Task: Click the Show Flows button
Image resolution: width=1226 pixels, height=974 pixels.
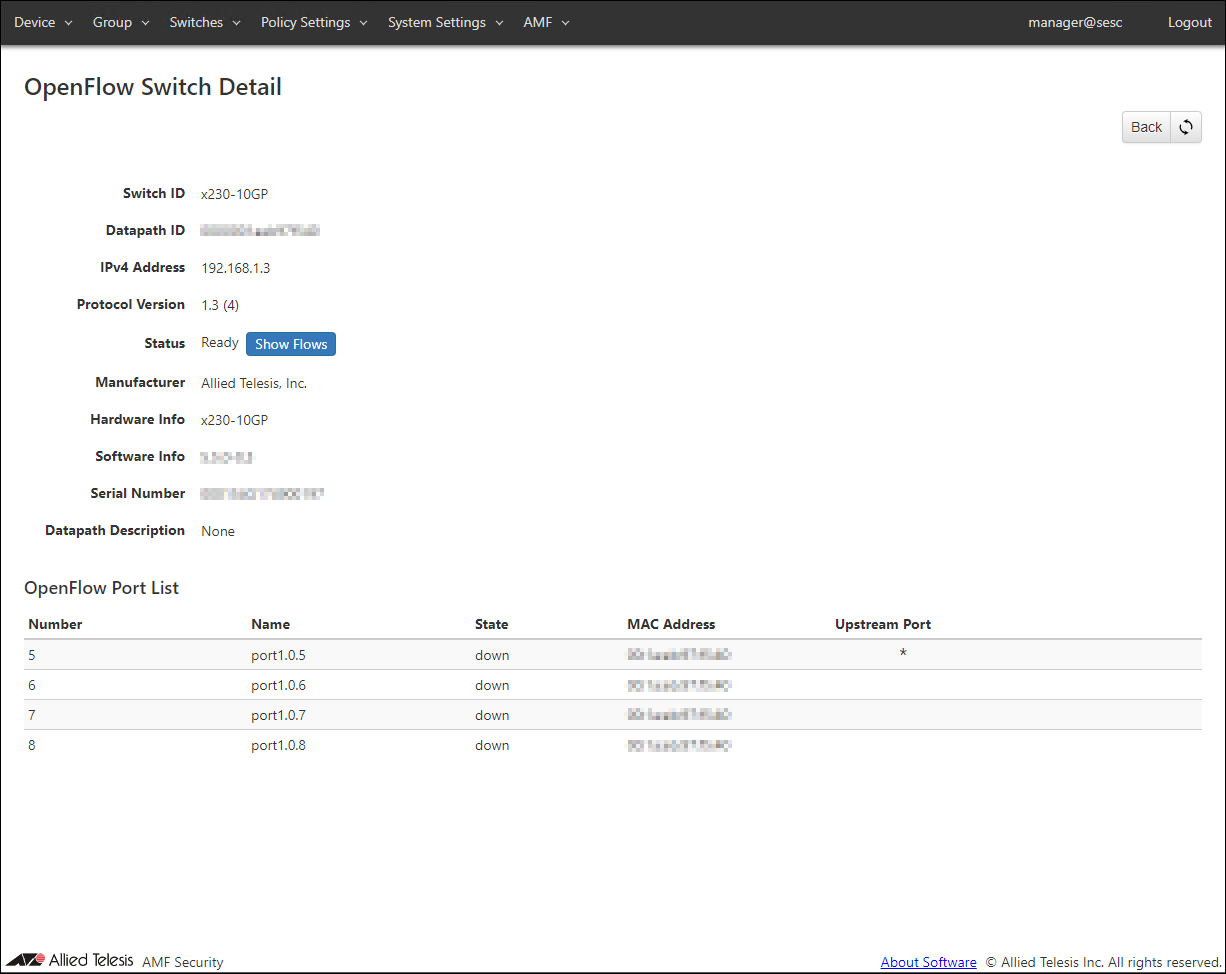Action: click(291, 344)
